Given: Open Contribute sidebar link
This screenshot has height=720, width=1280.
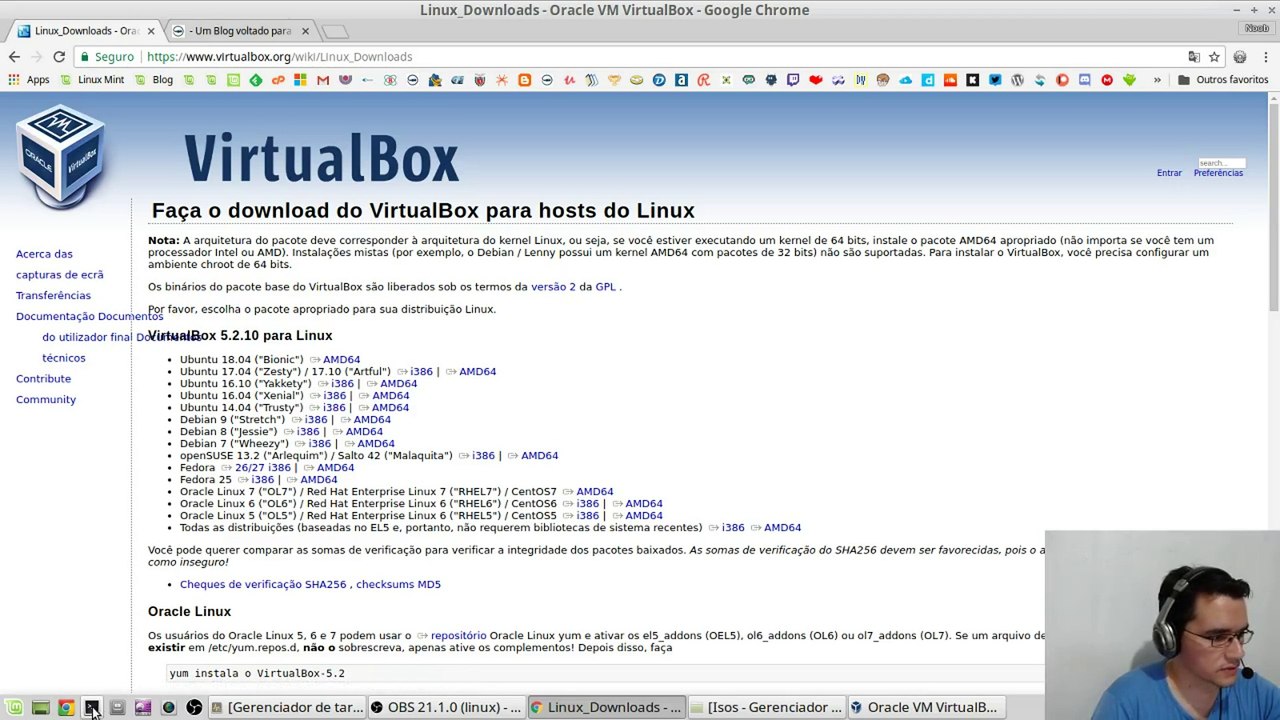Looking at the screenshot, I should pos(43,379).
